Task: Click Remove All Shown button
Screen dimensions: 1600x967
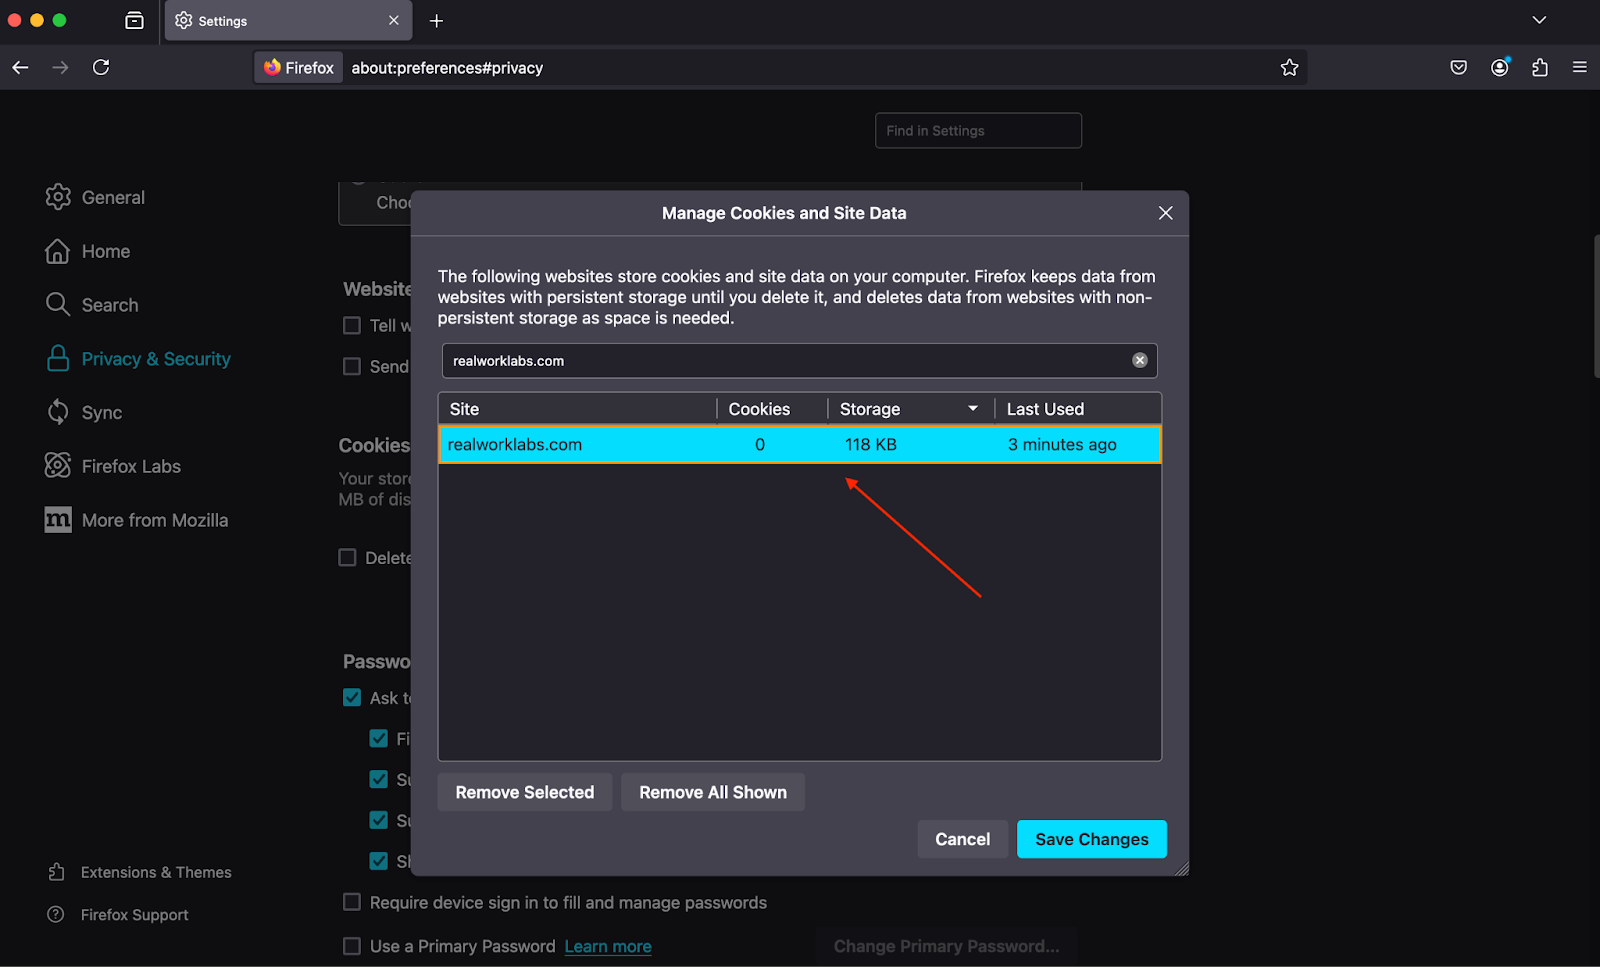Action: click(x=713, y=792)
